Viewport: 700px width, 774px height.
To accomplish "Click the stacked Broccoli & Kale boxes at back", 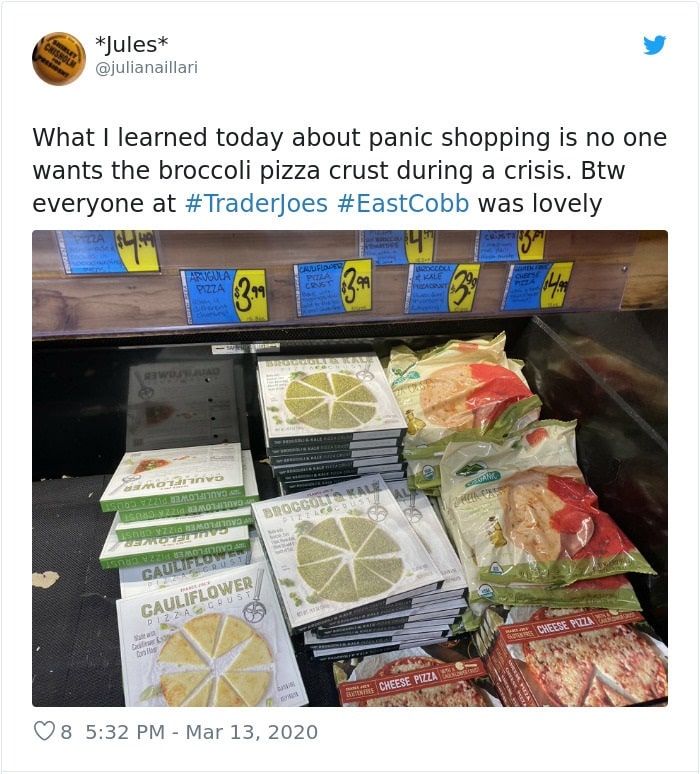I will (x=331, y=420).
